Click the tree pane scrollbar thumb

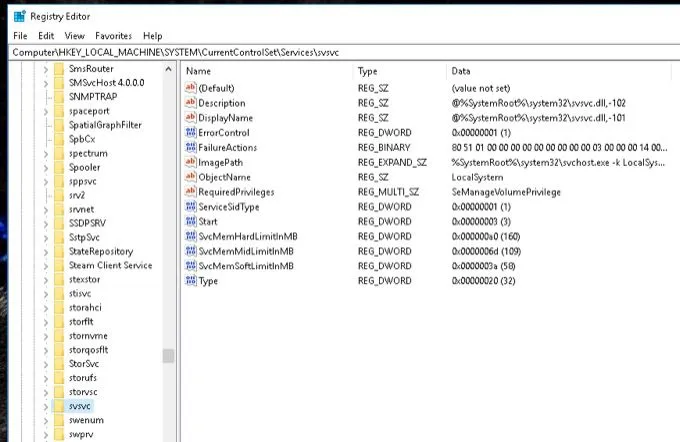168,356
